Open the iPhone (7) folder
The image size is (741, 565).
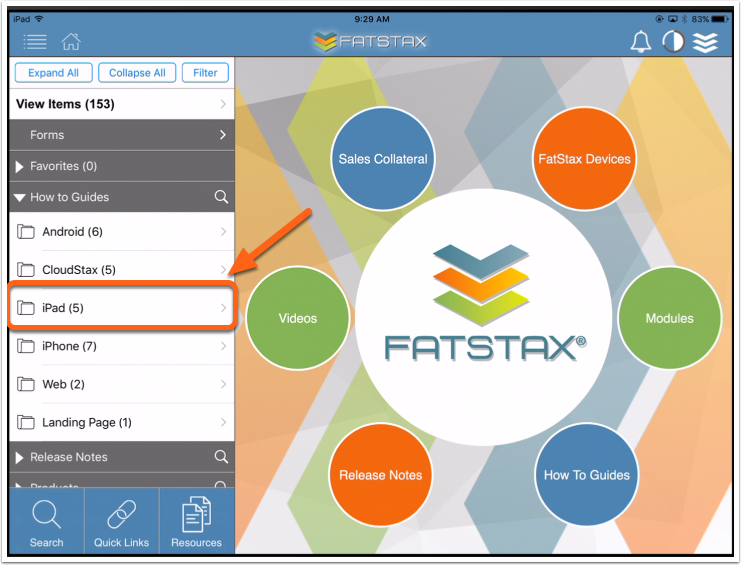[x=121, y=346]
